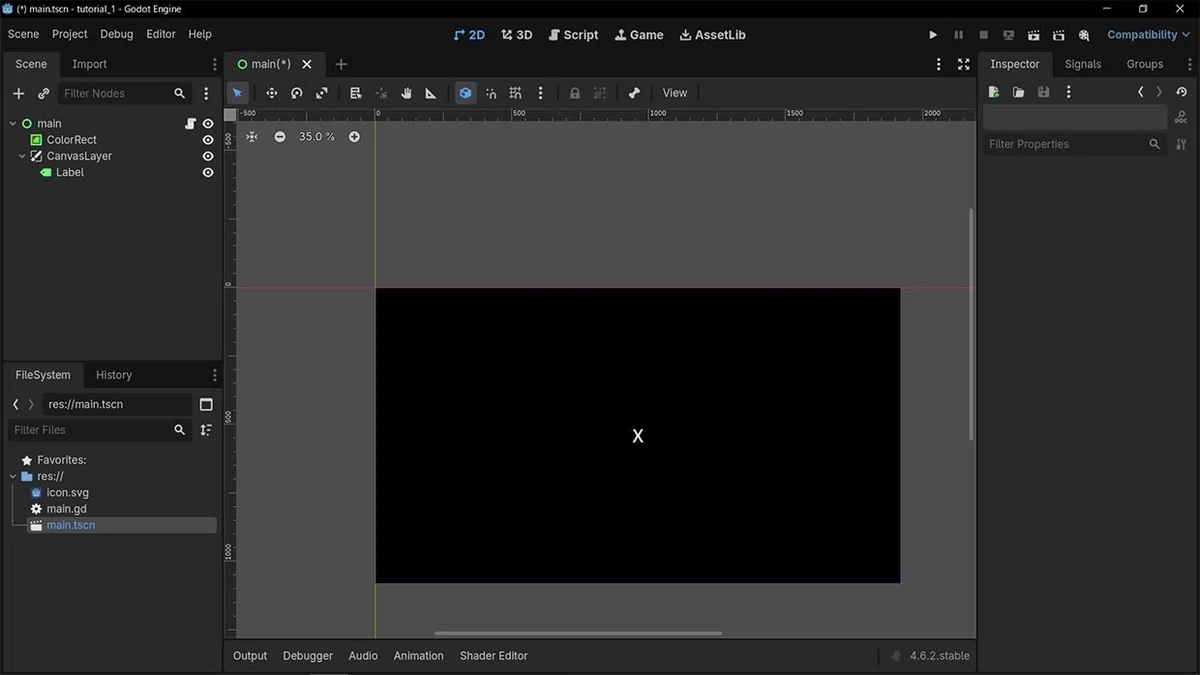The image size is (1200, 675).
Task: Enable Movie Maker mode film reel icon
Action: pyautogui.click(x=1084, y=35)
